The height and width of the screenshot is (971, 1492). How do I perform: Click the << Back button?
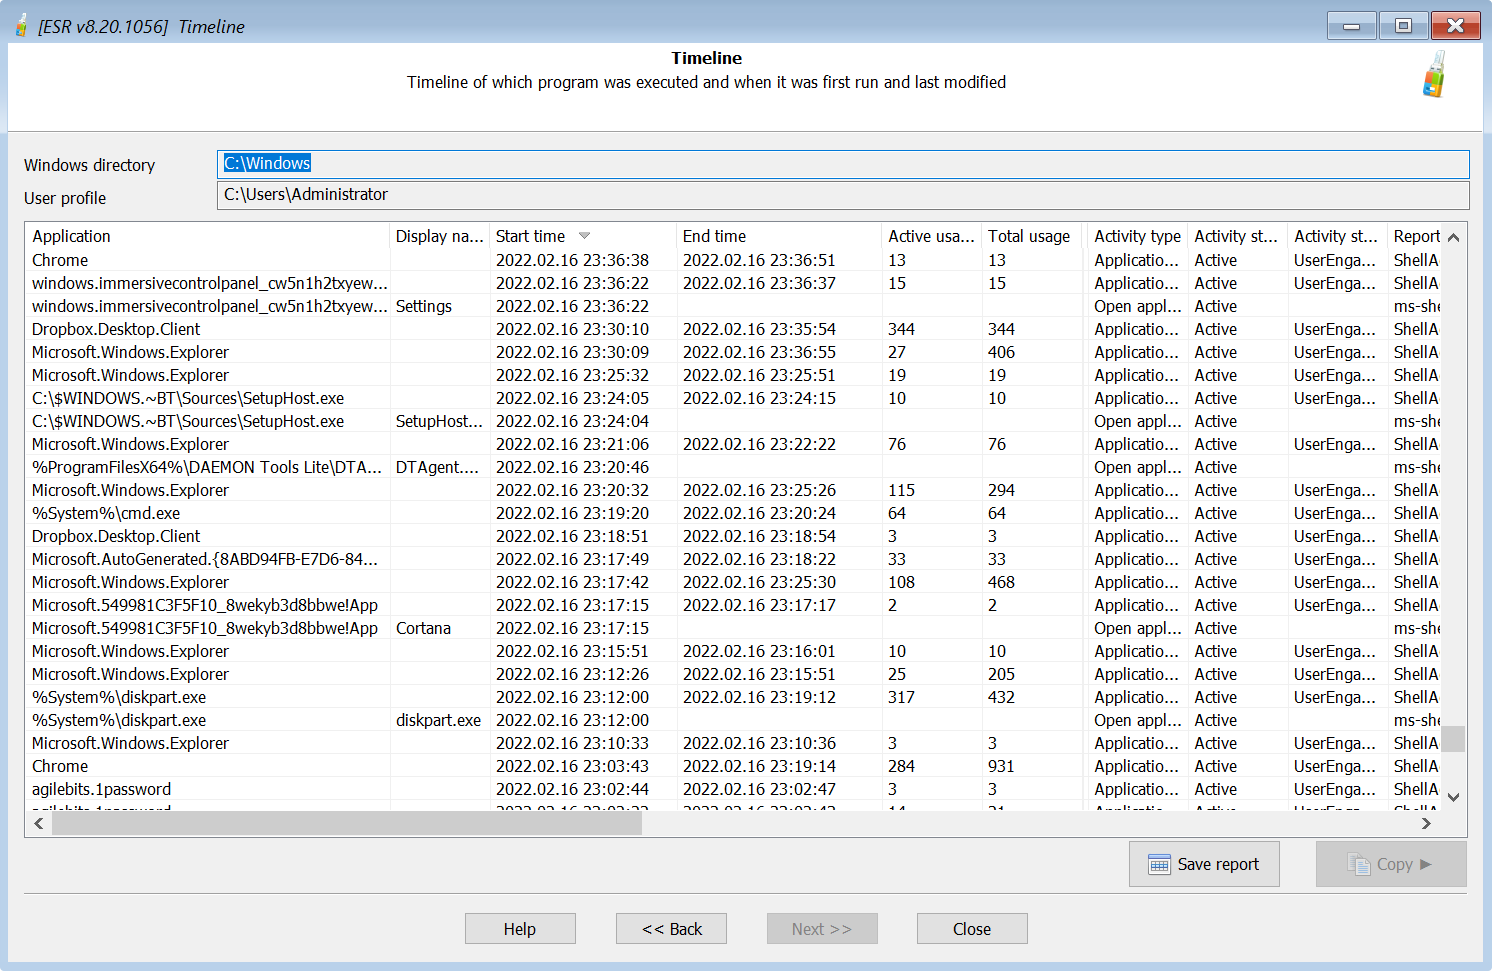(x=671, y=928)
